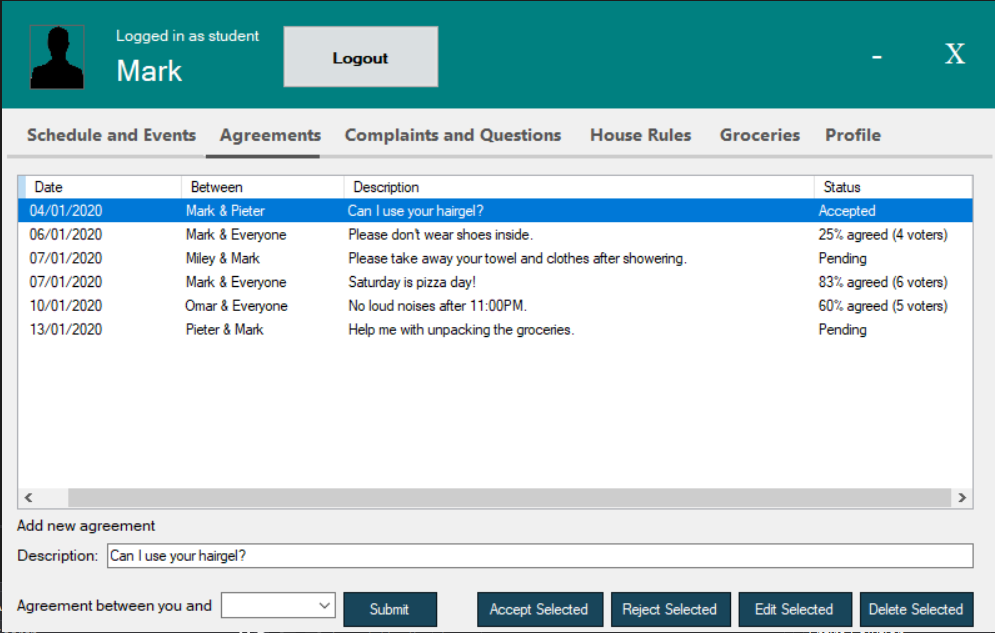Open the 'Agreement between you and' dropdown
995x633 pixels.
[278, 606]
